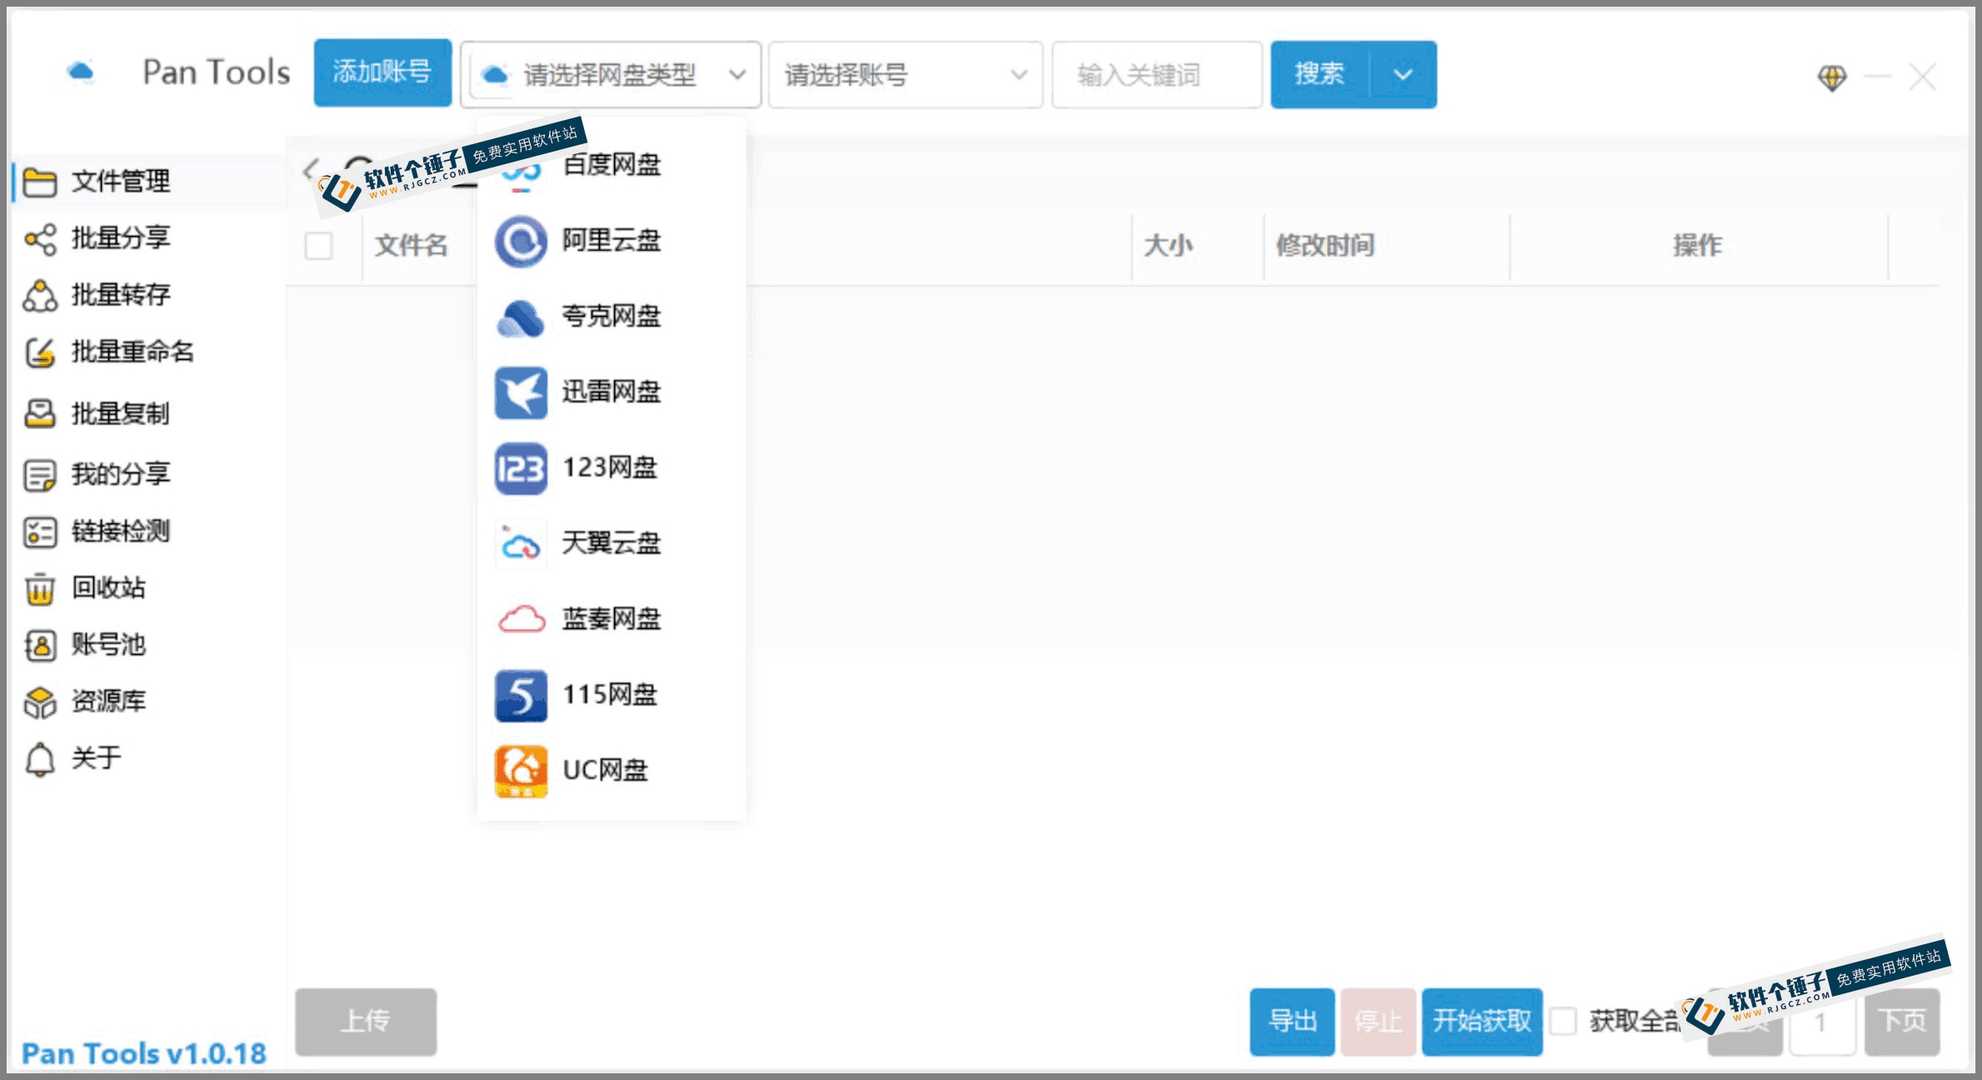
Task: Click the 蓝奏网盘 red cloud icon
Action: tap(521, 620)
